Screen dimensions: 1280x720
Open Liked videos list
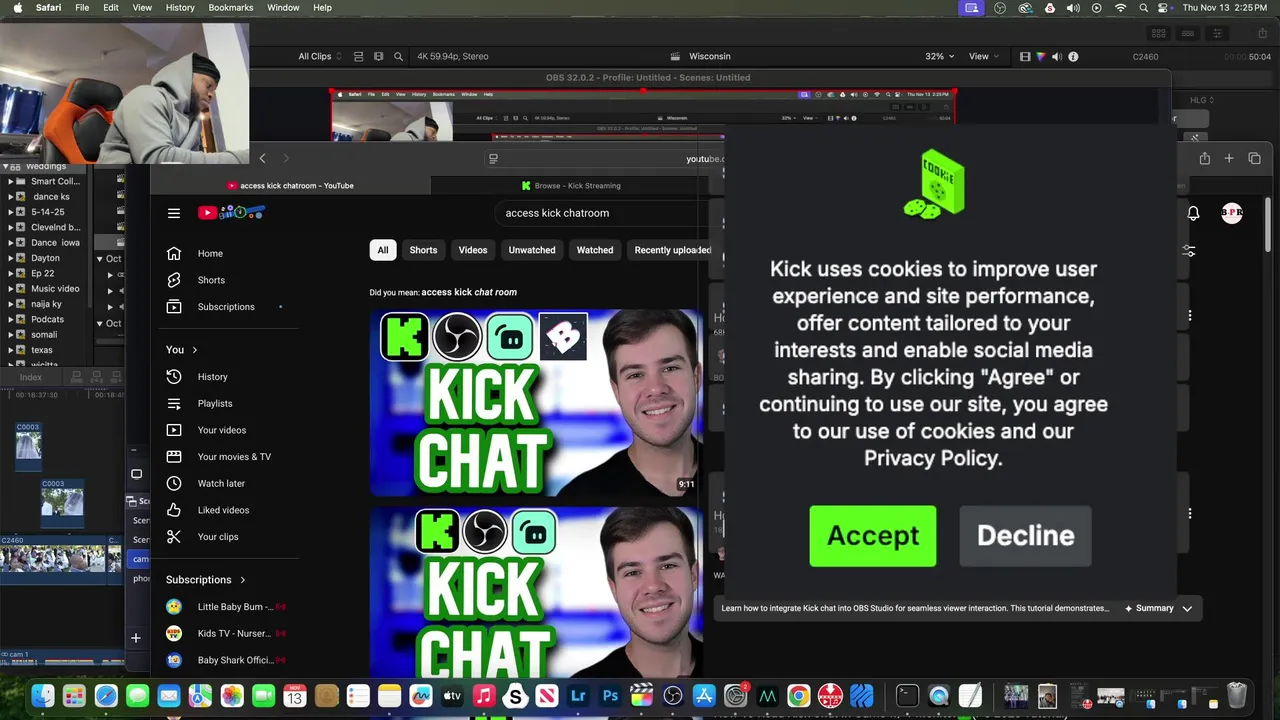point(223,510)
